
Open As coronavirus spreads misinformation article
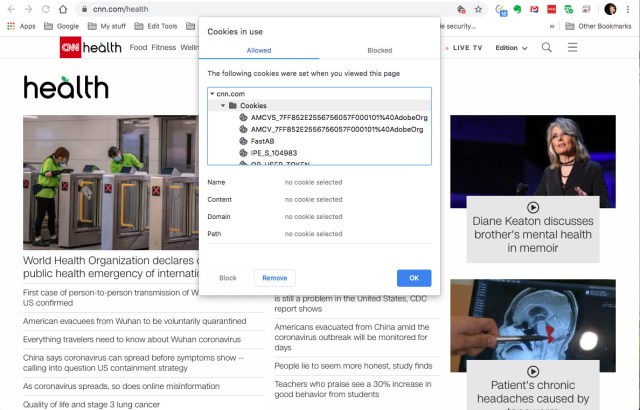(x=121, y=386)
